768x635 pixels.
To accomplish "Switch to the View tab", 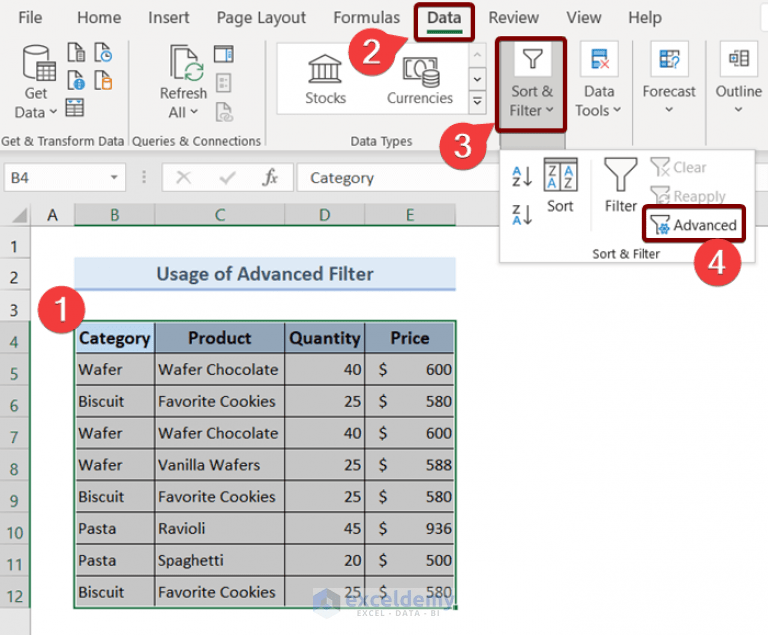I will click(x=583, y=18).
